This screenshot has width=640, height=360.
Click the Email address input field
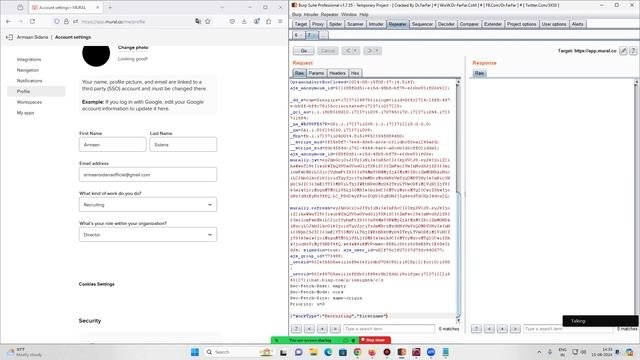click(x=148, y=175)
